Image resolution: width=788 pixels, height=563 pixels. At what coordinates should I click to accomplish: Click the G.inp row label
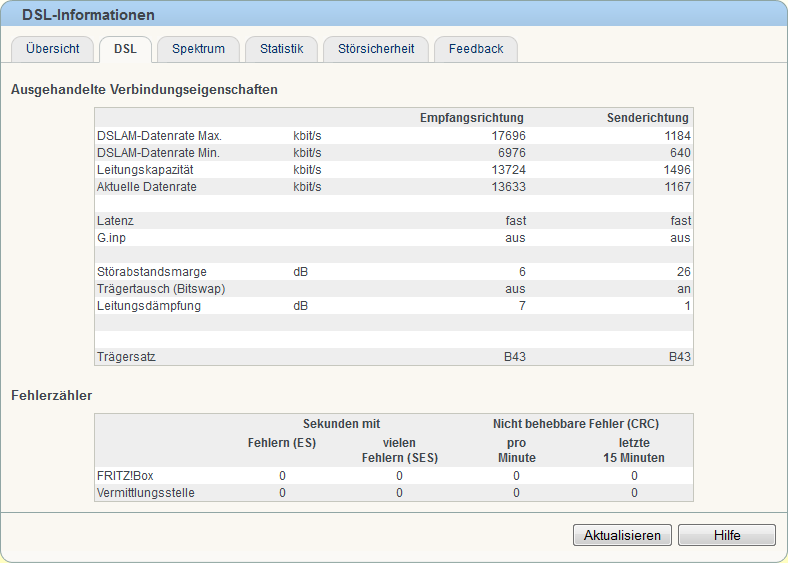click(111, 238)
